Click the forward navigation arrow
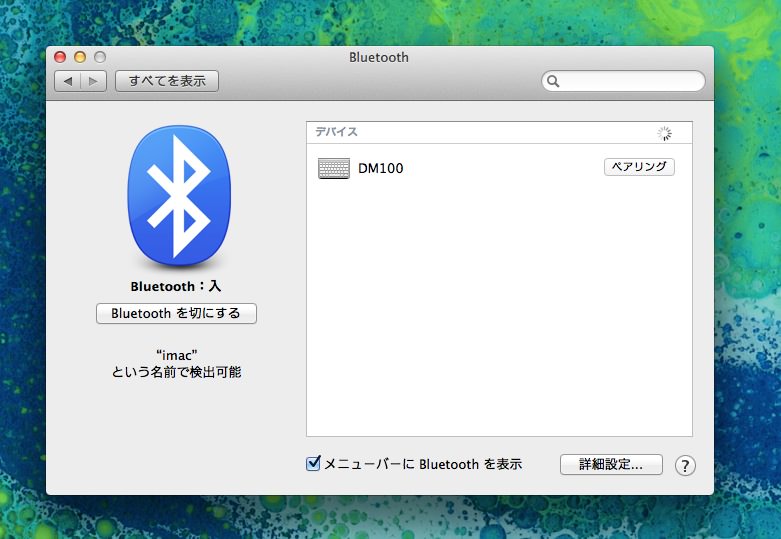The image size is (781, 539). (93, 81)
